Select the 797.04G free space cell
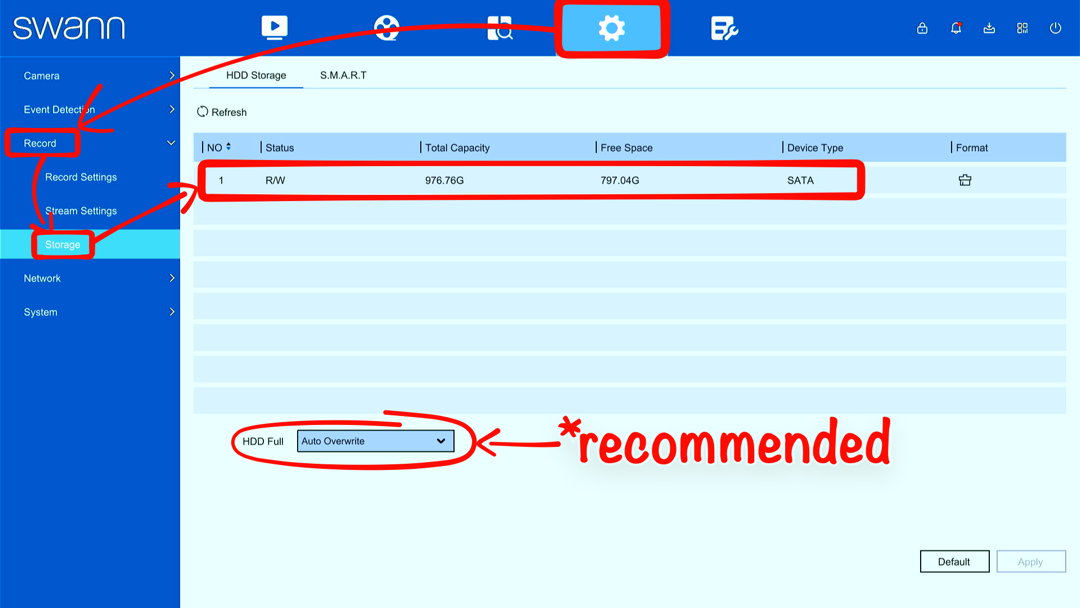 [x=619, y=180]
